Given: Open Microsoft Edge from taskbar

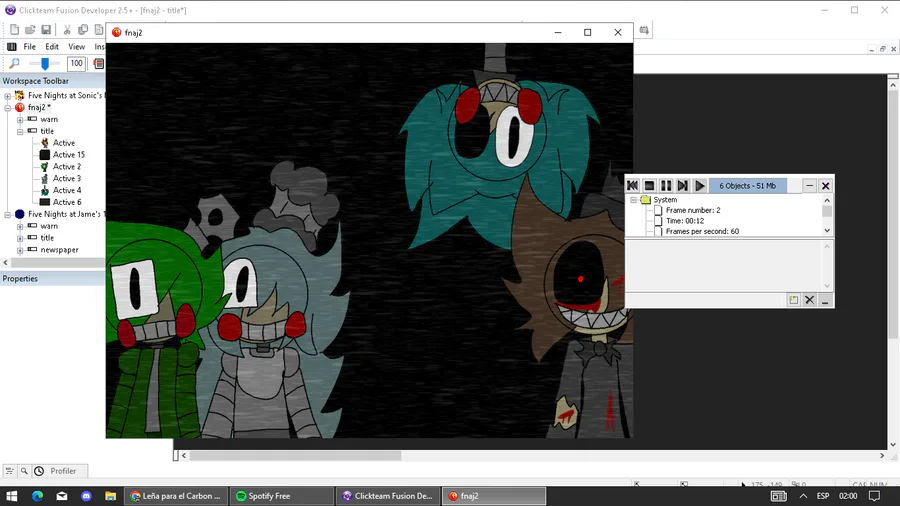Looking at the screenshot, I should click(x=37, y=496).
